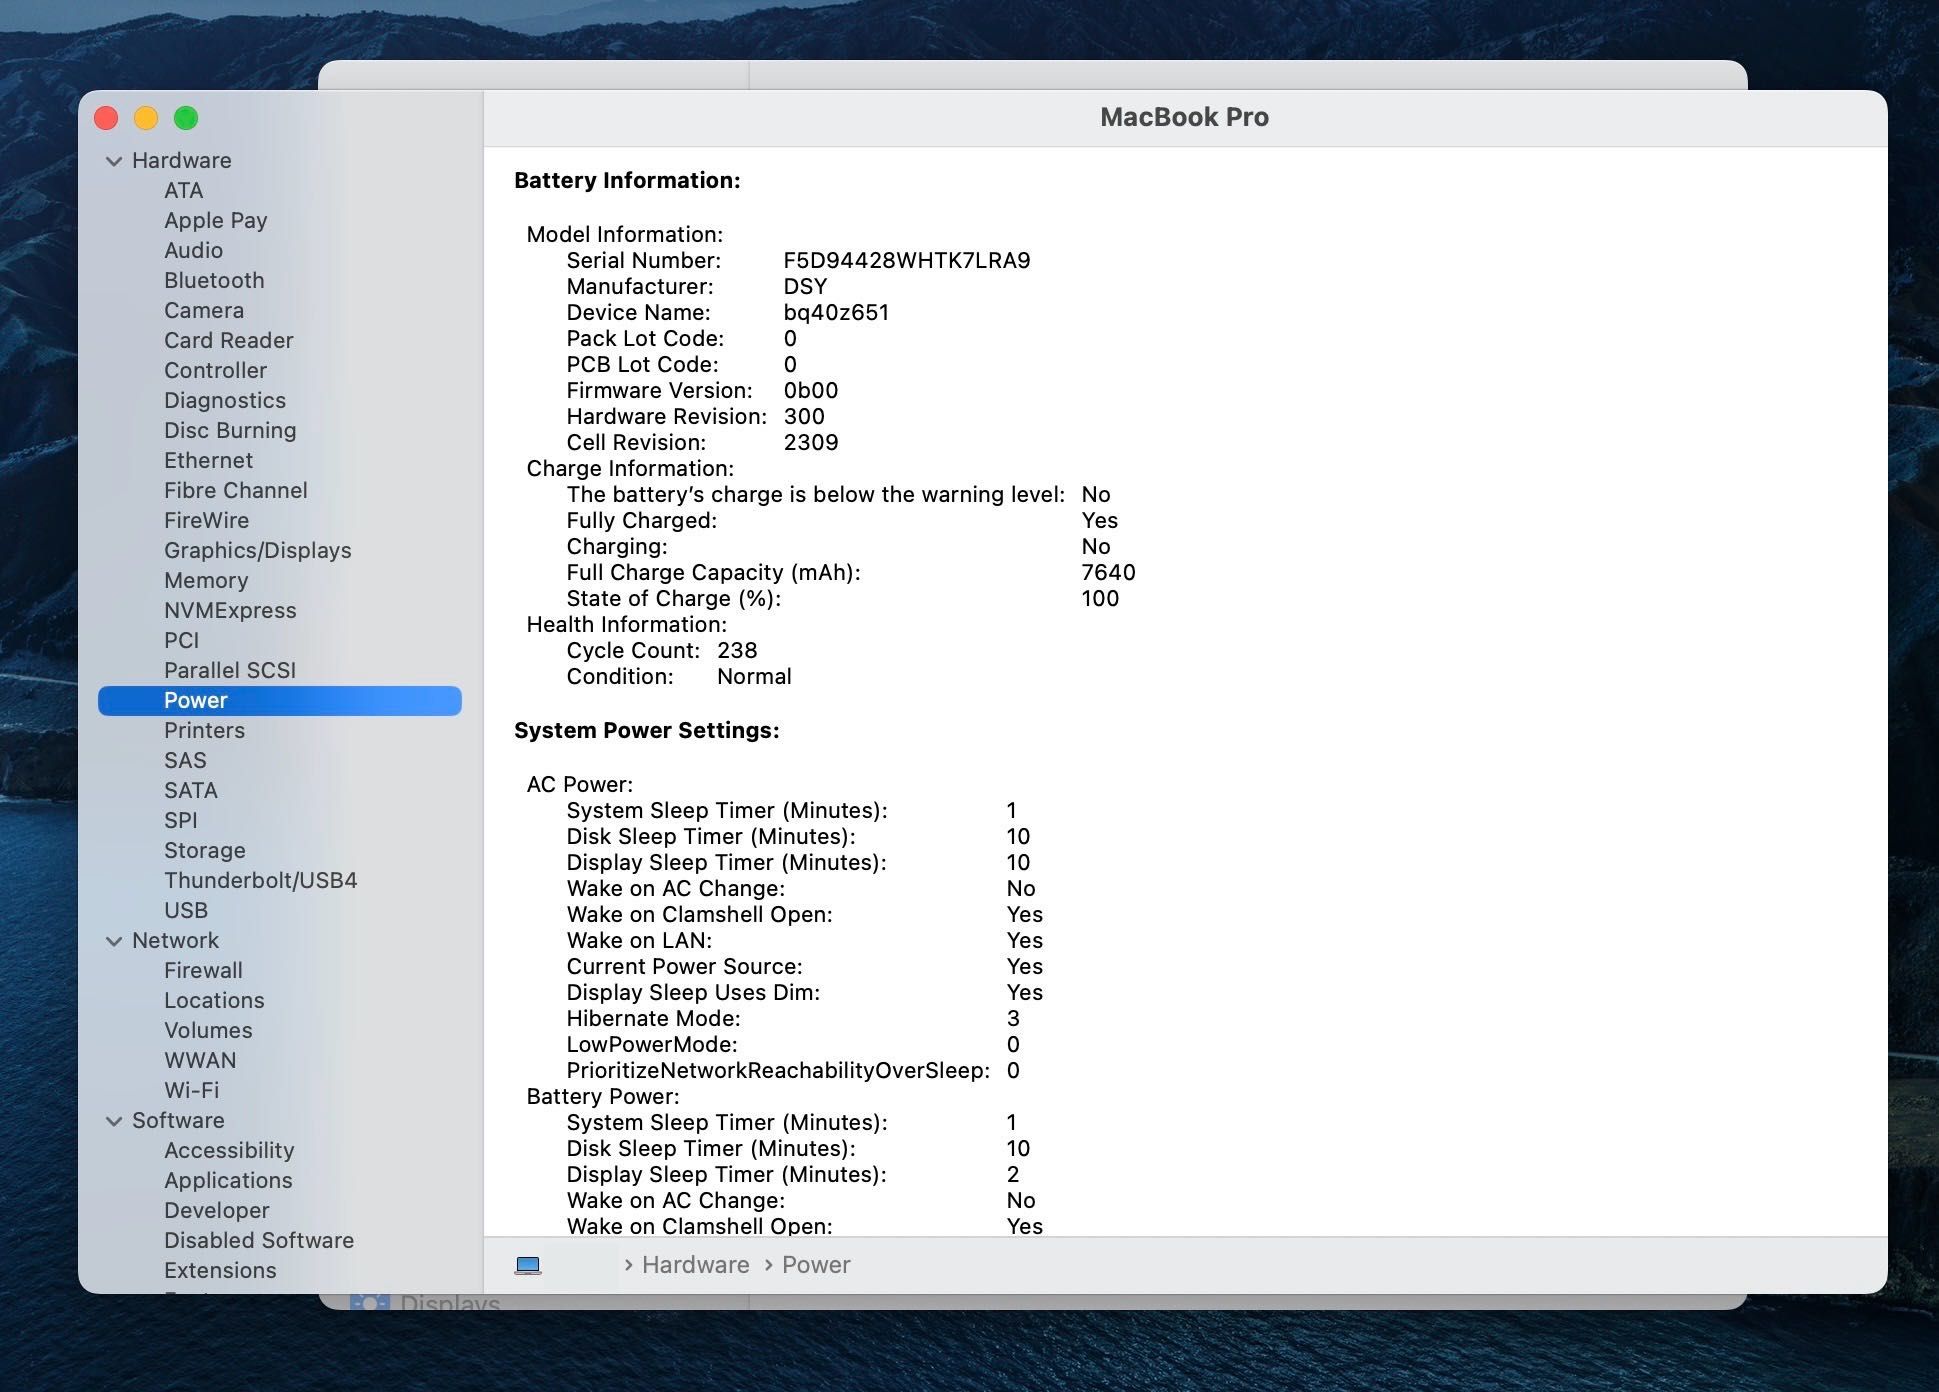
Task: Select the highlighted Power item
Action: point(280,701)
